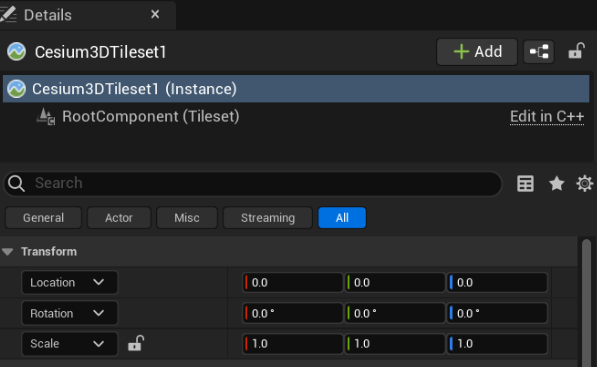The width and height of the screenshot is (597, 367).
Task: Open the Location type dropdown
Action: tap(70, 282)
